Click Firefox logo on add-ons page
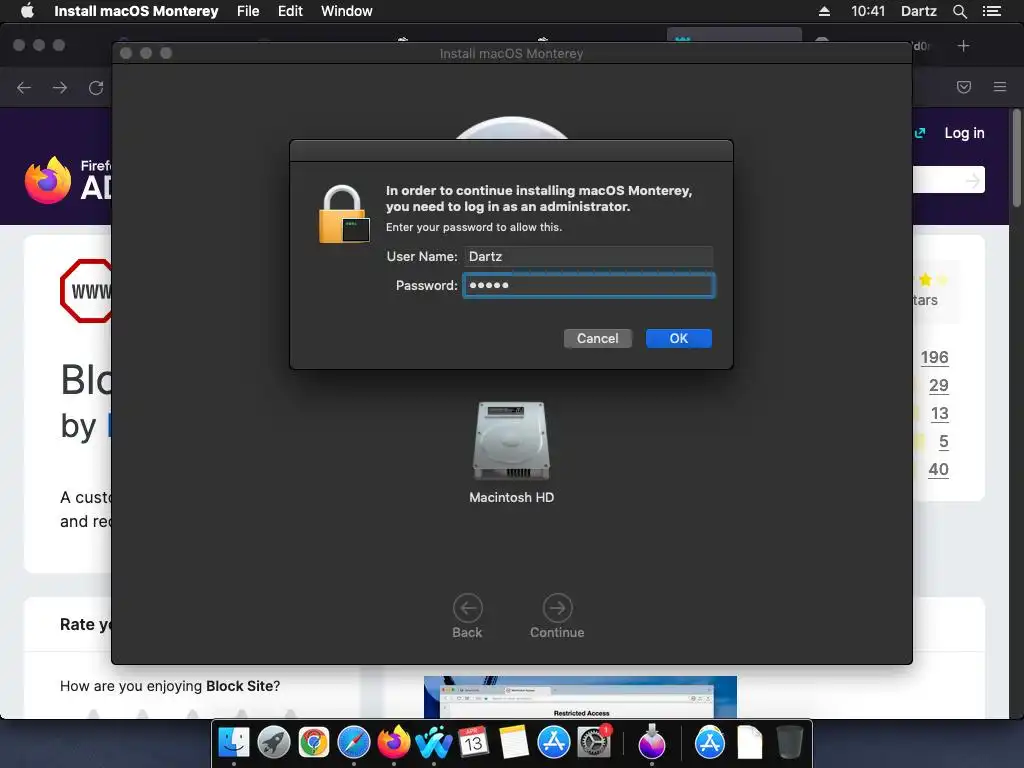Screen dimensions: 1024x768 point(48,181)
